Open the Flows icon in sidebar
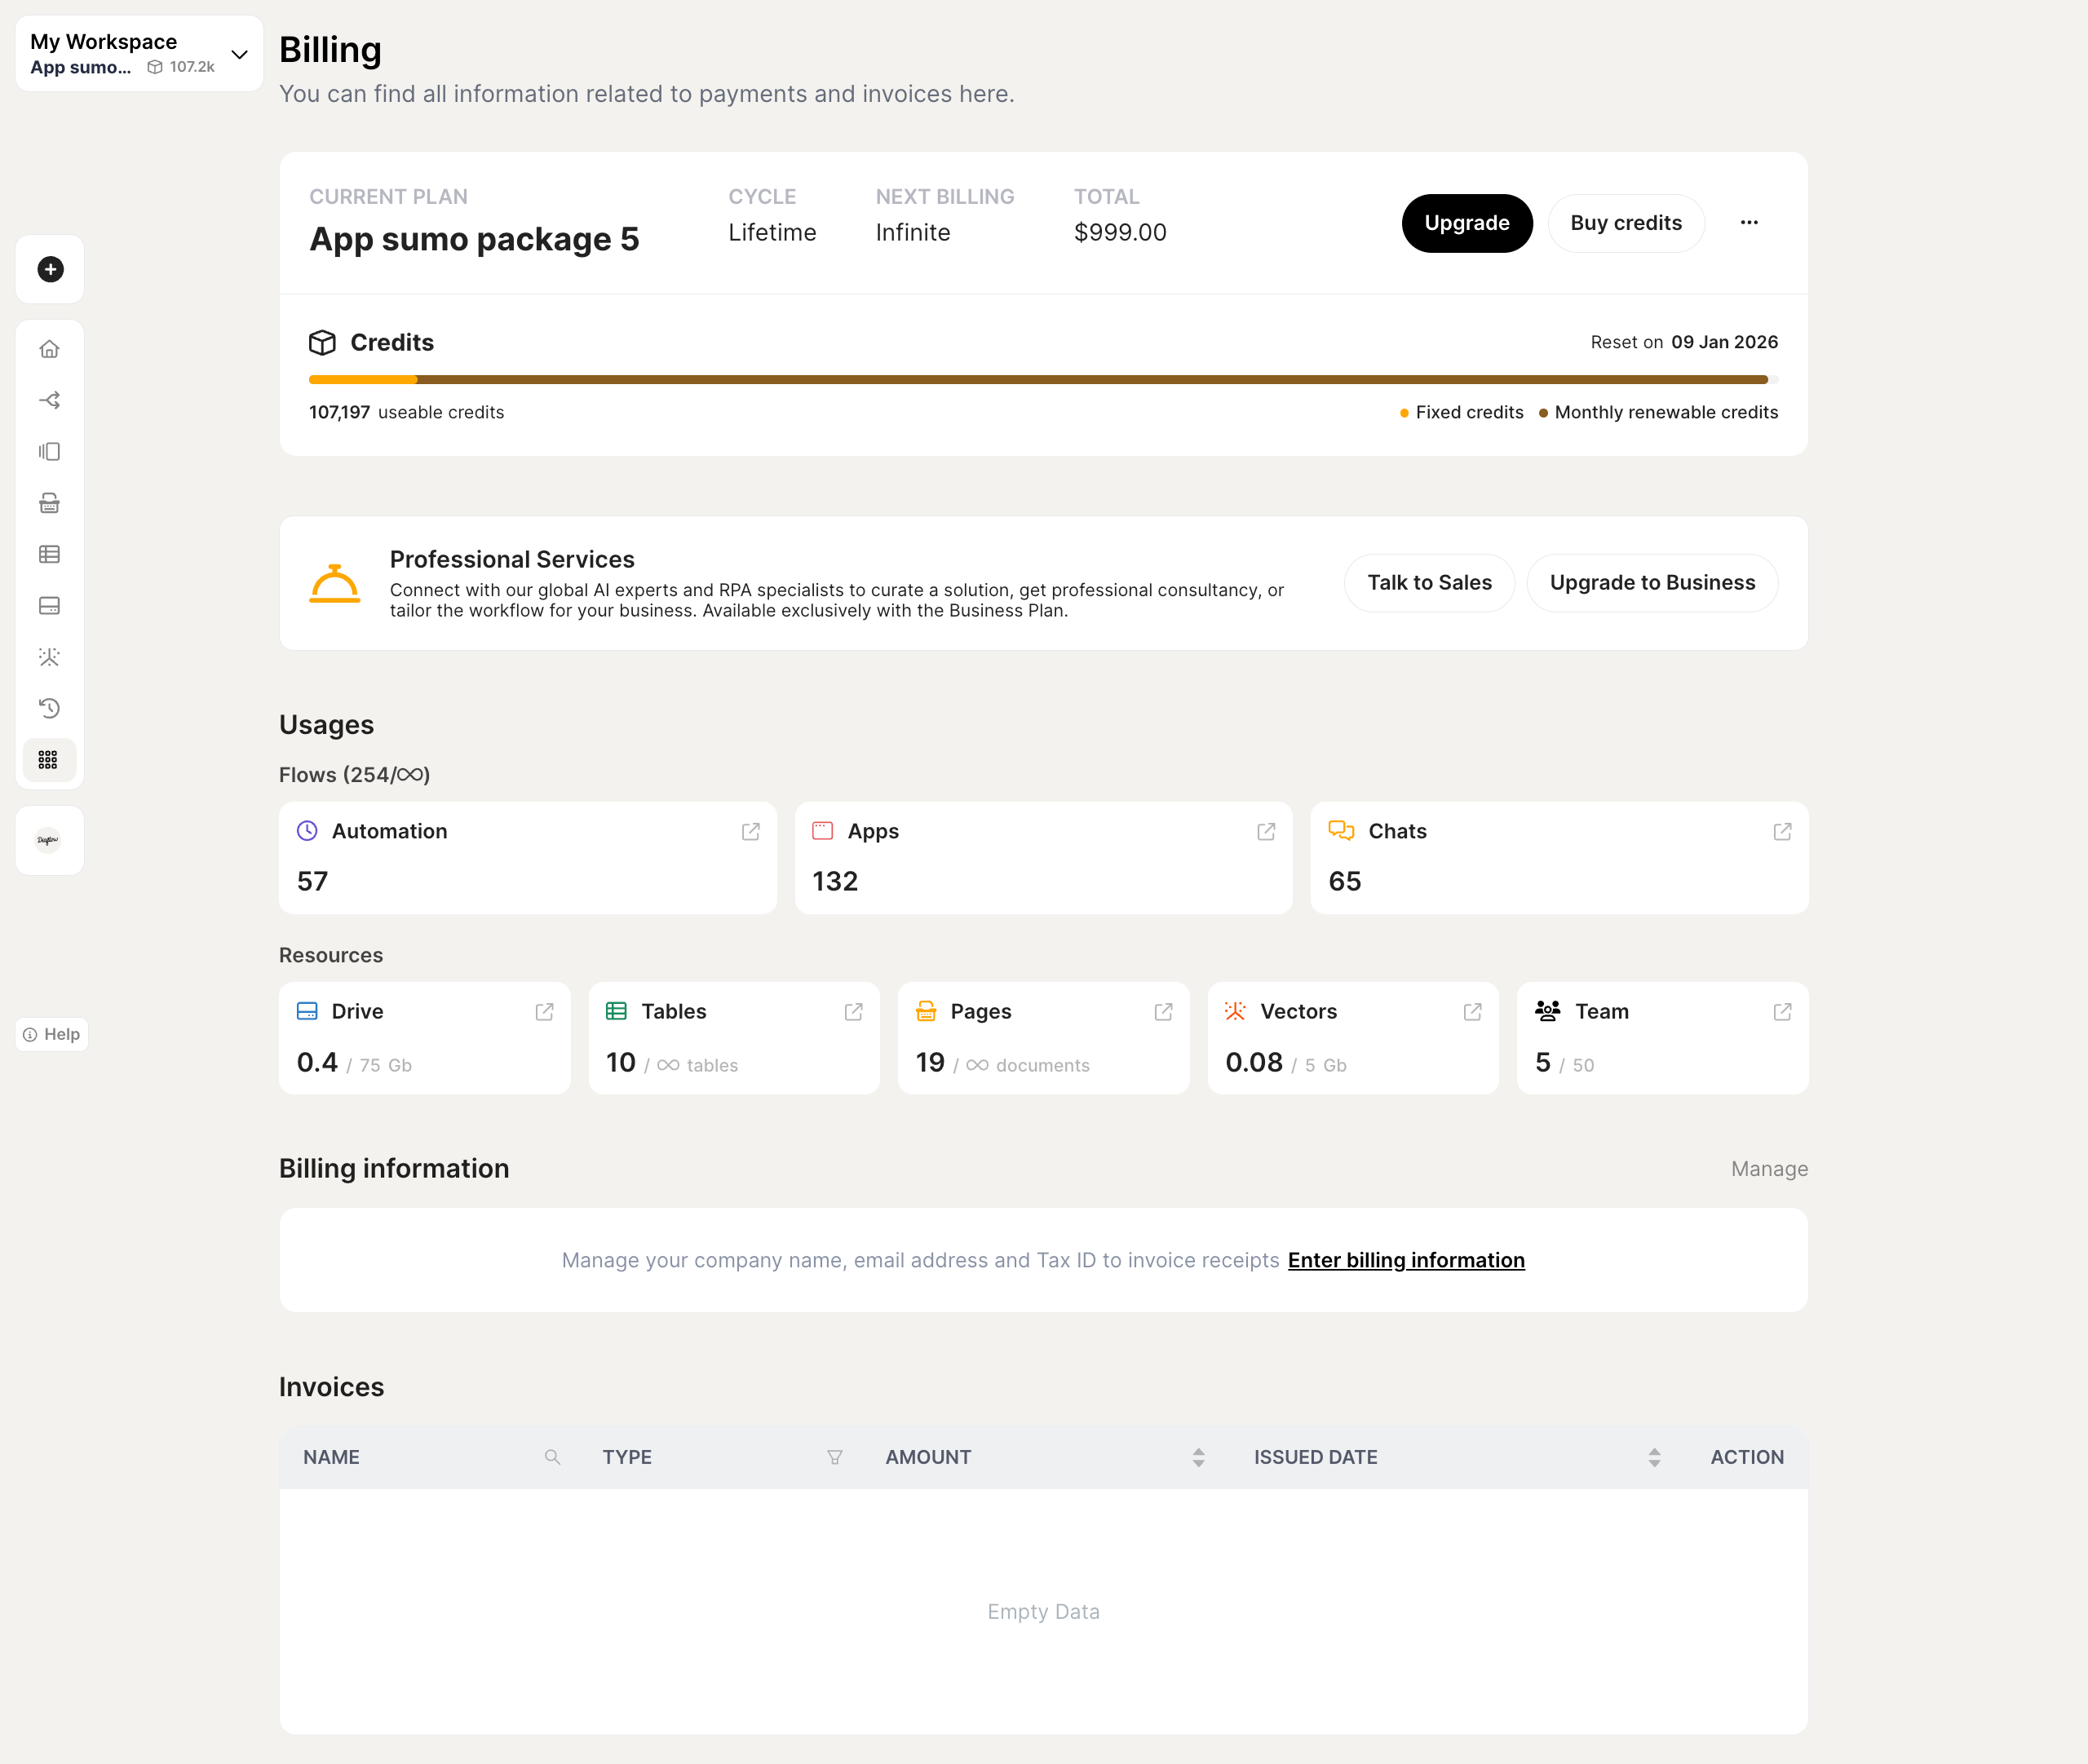 [49, 400]
